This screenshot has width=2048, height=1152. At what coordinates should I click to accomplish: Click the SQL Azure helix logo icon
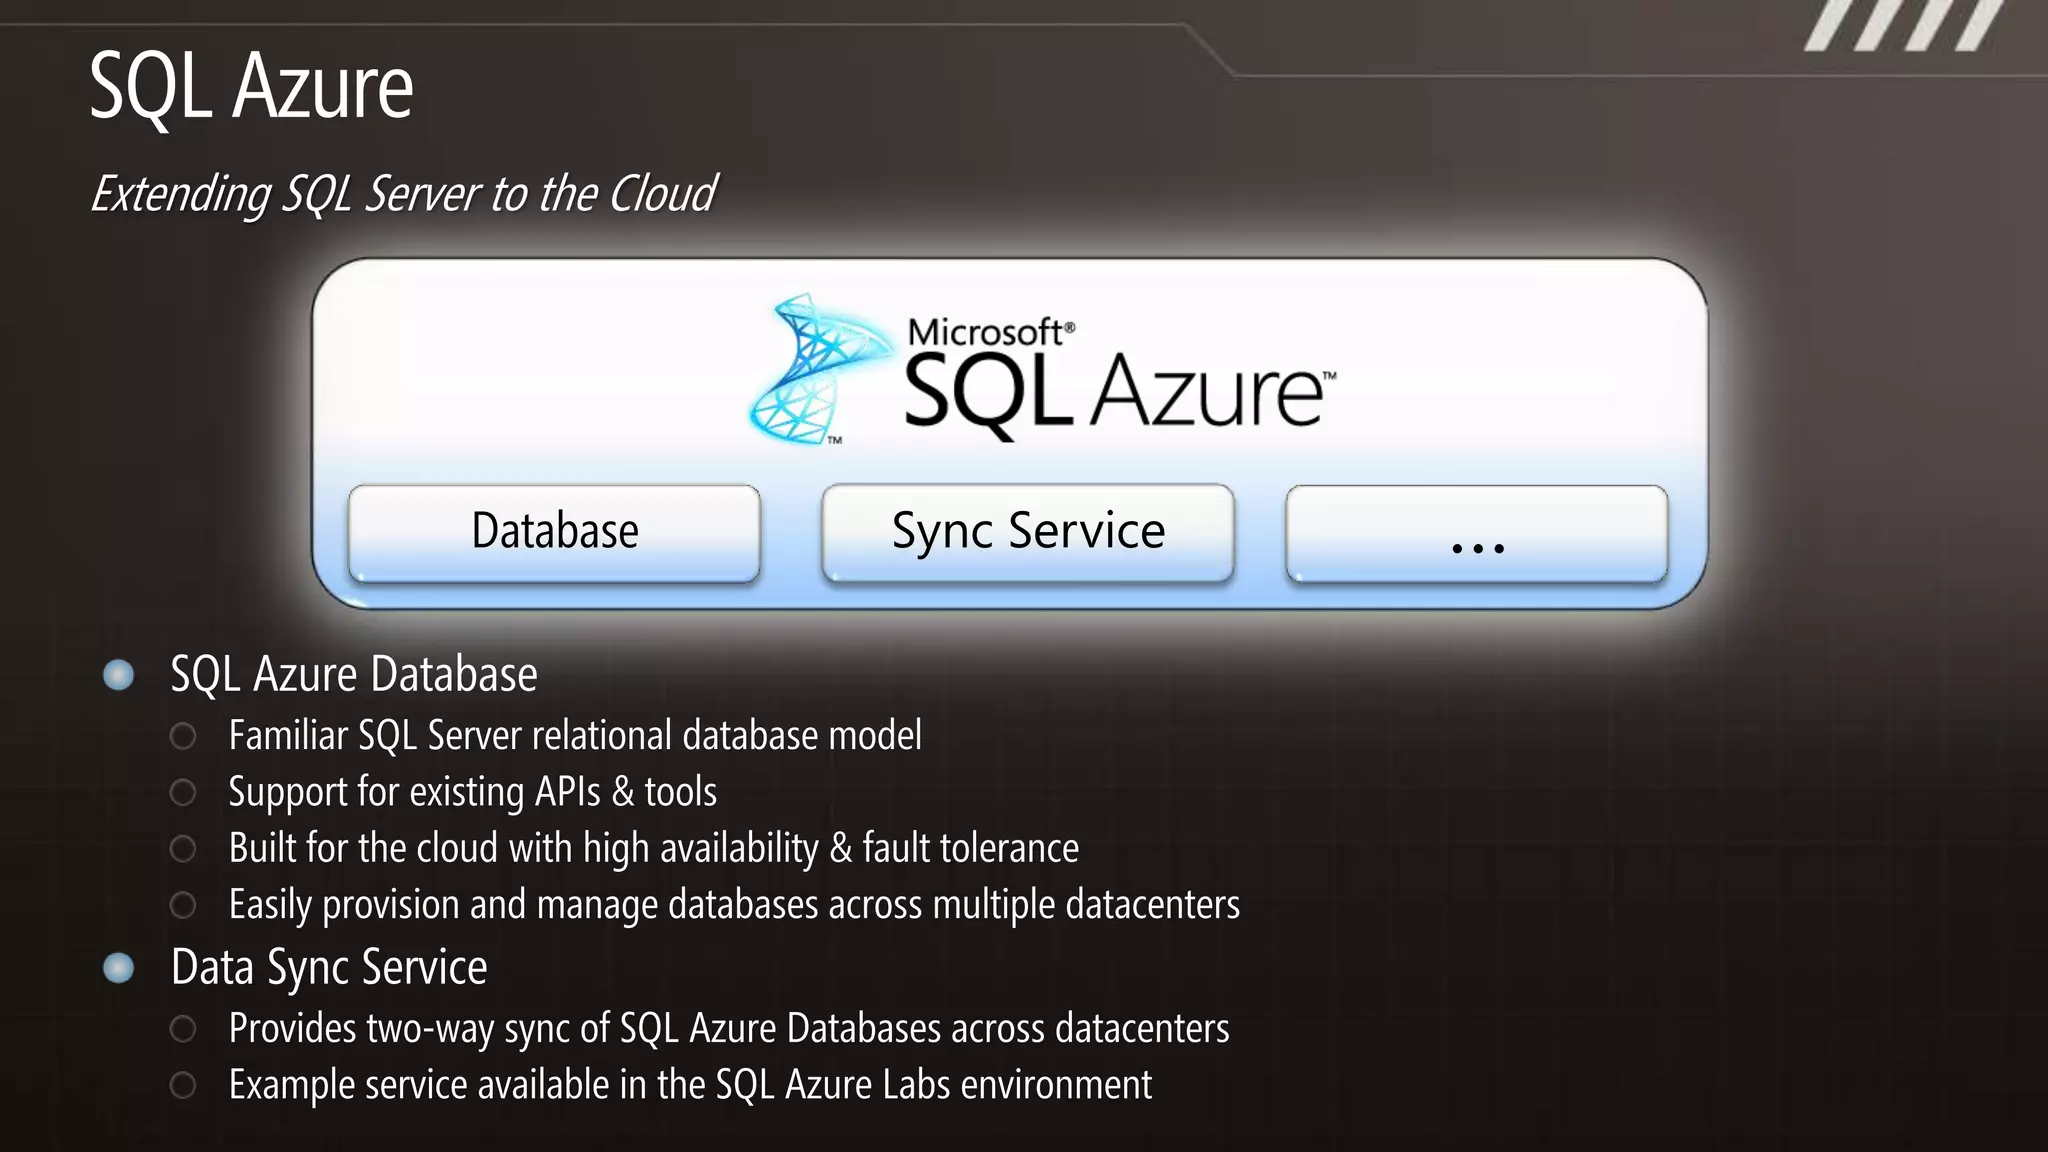click(x=820, y=369)
